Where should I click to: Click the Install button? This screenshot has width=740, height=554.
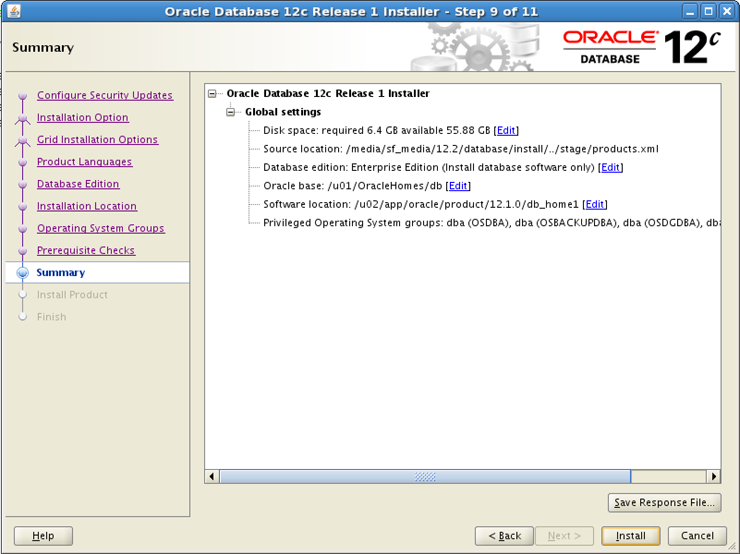pyautogui.click(x=631, y=536)
